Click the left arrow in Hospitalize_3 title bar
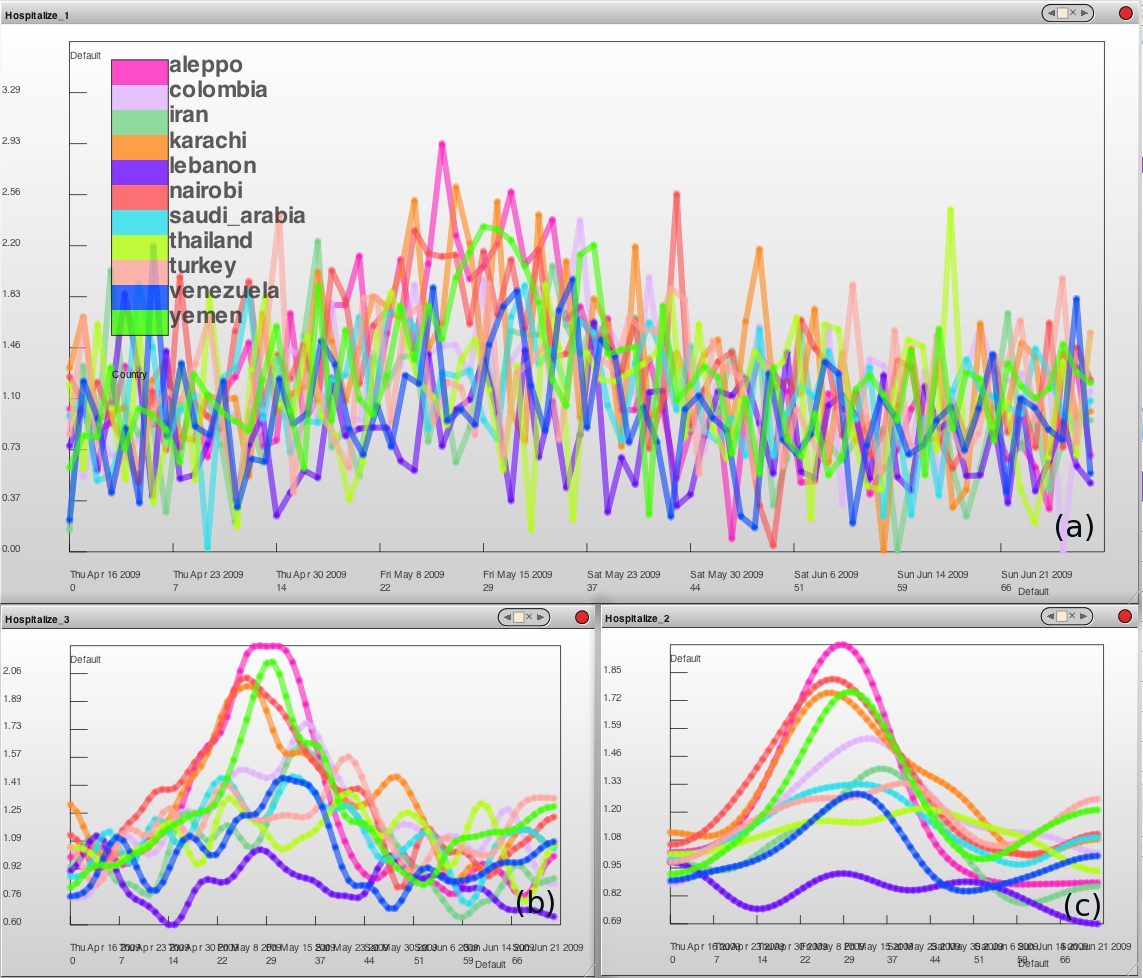The image size is (1143, 978). (x=507, y=617)
